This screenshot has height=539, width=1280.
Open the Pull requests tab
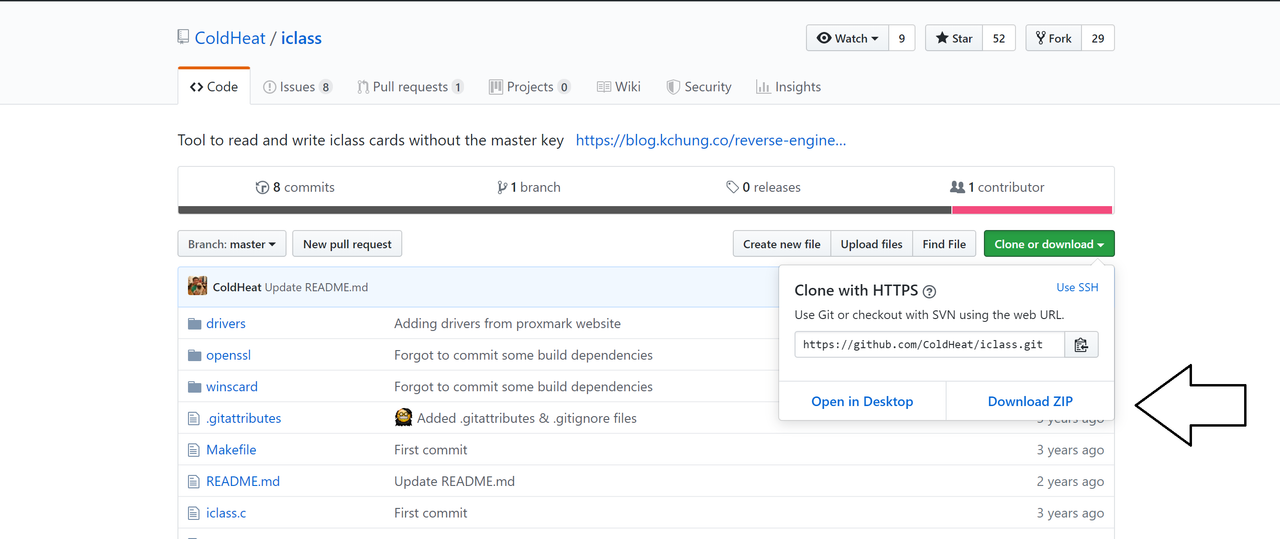coord(410,87)
